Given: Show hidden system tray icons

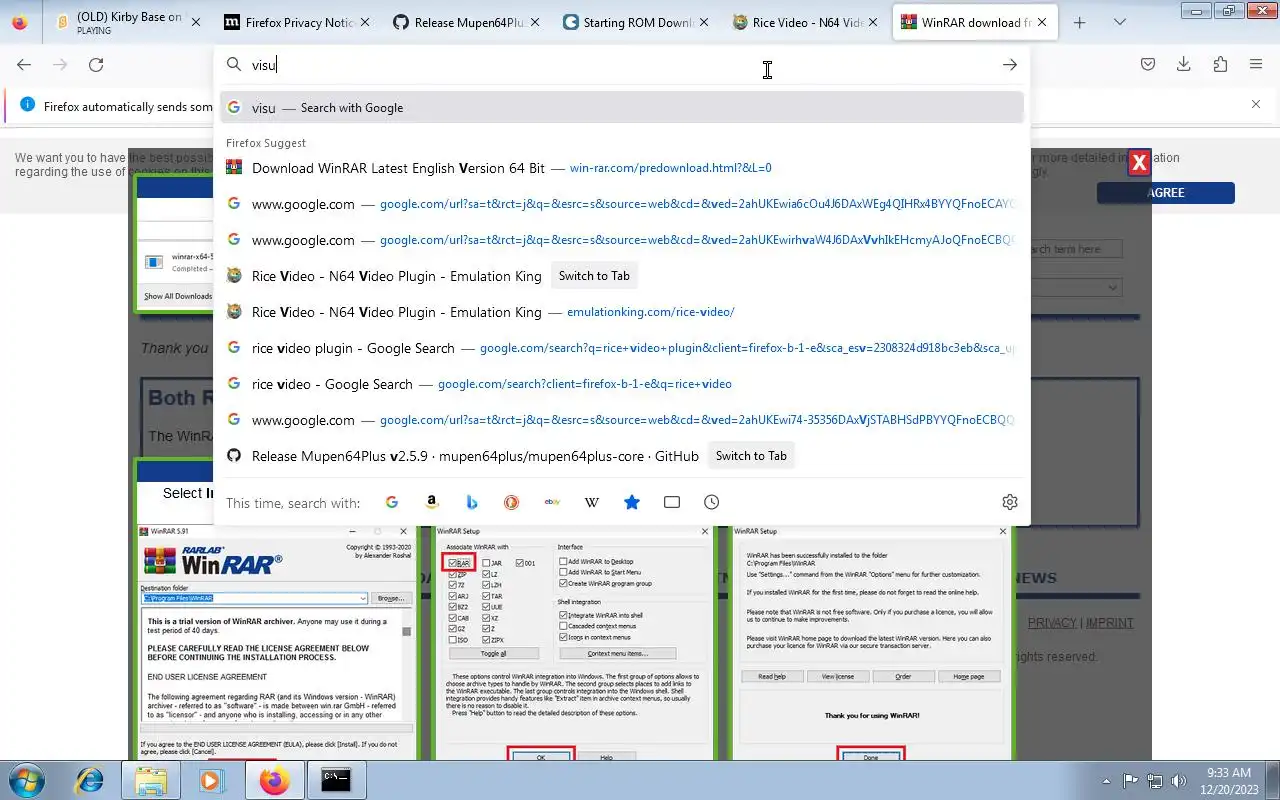Looking at the screenshot, I should coord(1106,781).
